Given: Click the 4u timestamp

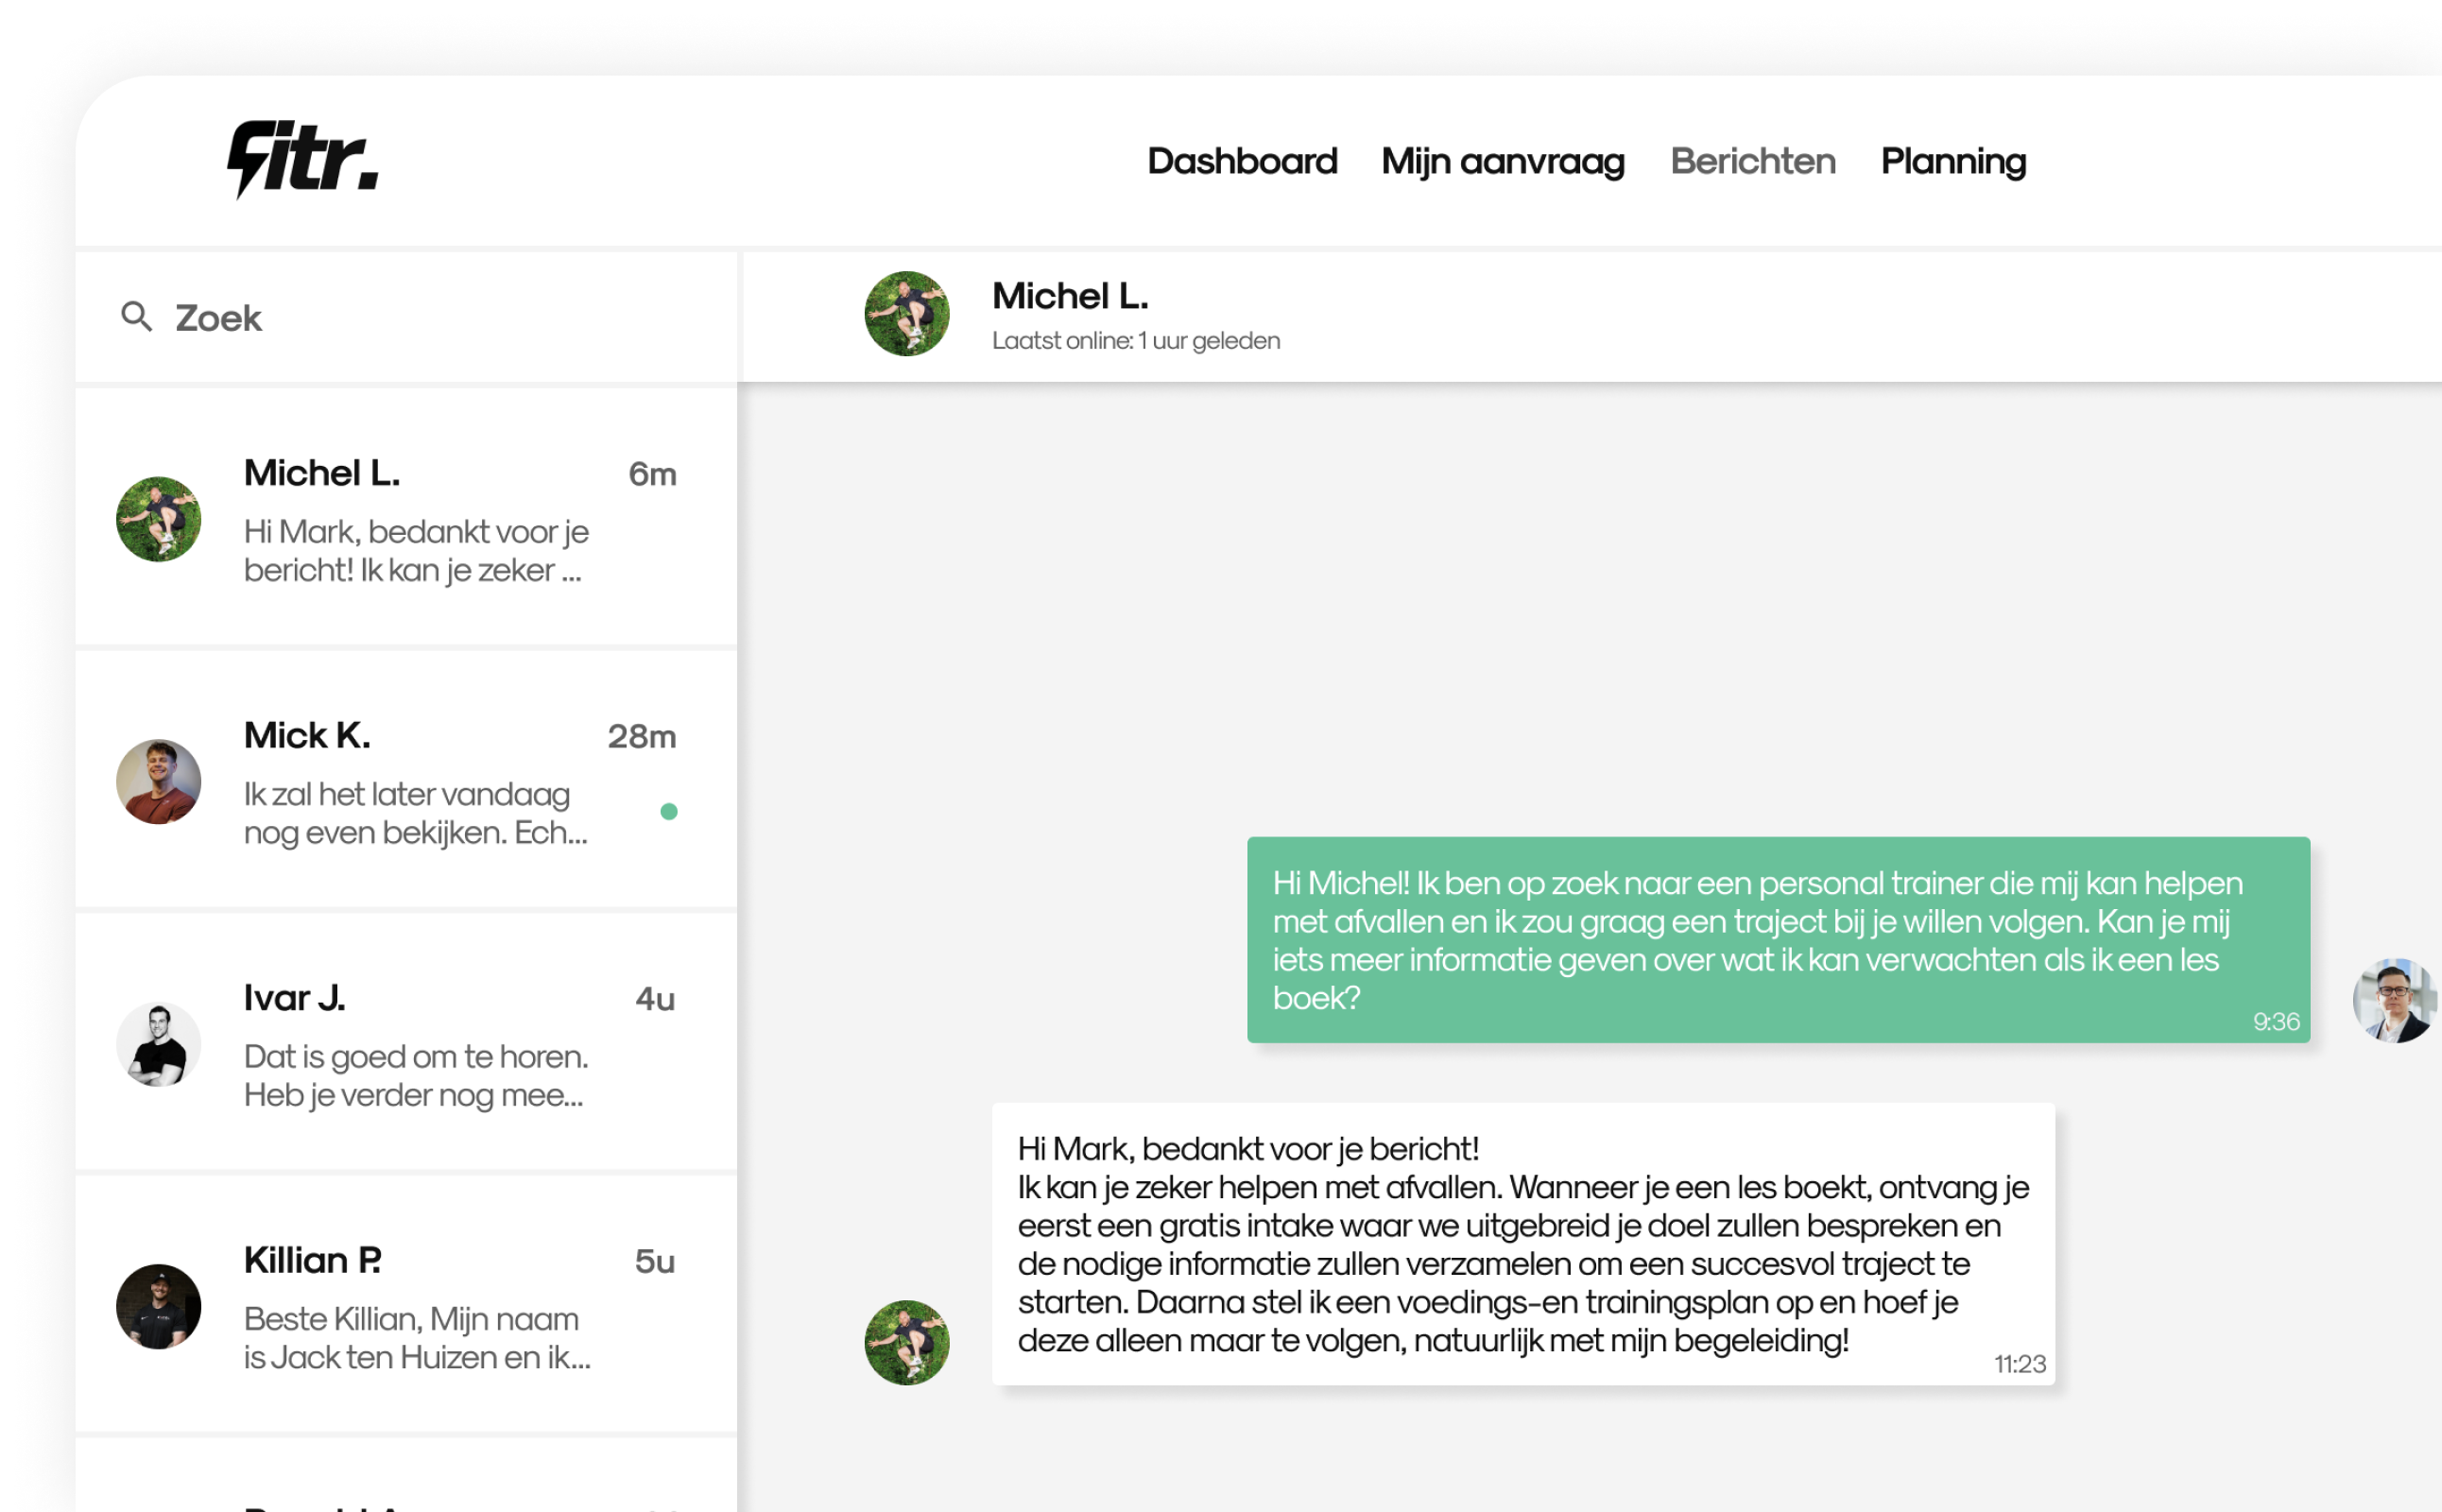Looking at the screenshot, I should pyautogui.click(x=655, y=999).
